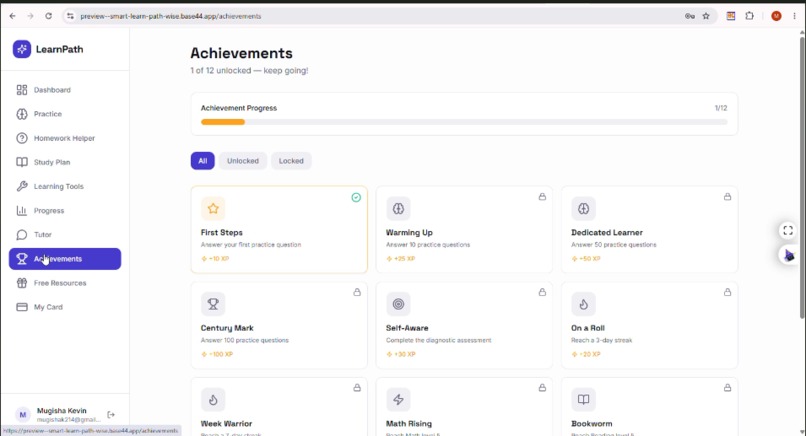This screenshot has height=436, width=806.
Task: Open Free Resources page
Action: (x=65, y=283)
